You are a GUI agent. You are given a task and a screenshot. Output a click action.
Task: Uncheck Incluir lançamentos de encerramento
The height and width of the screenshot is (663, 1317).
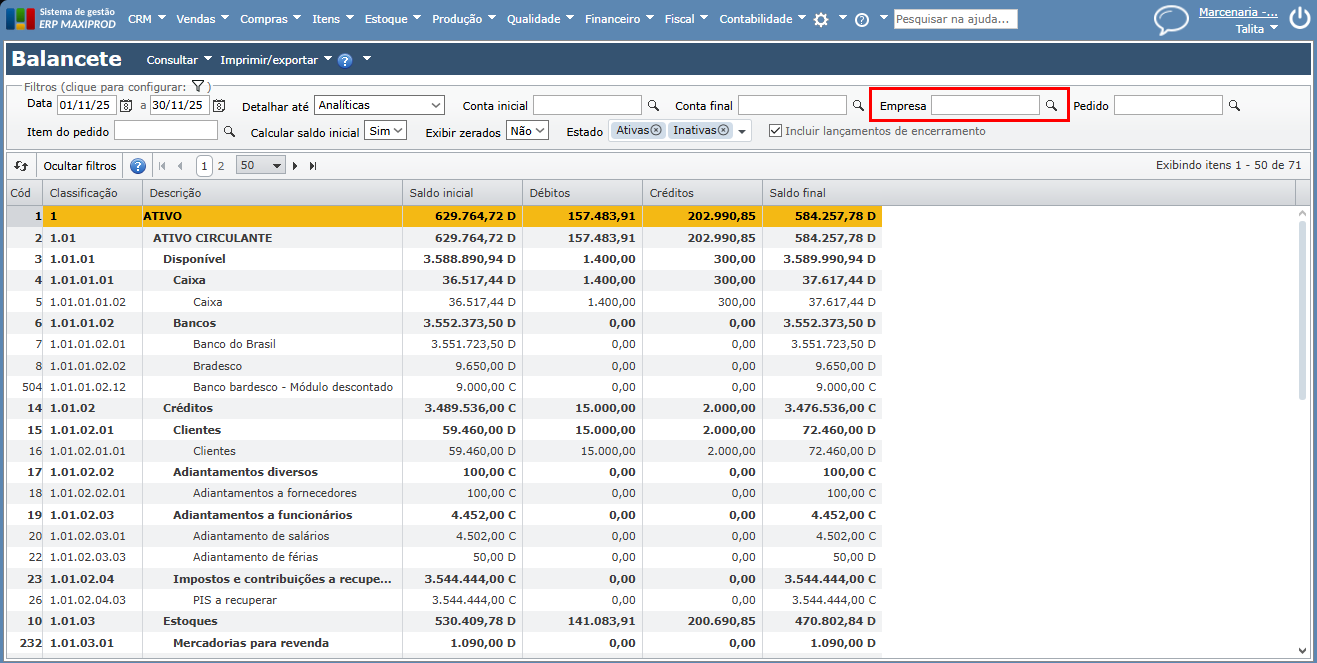tap(775, 131)
